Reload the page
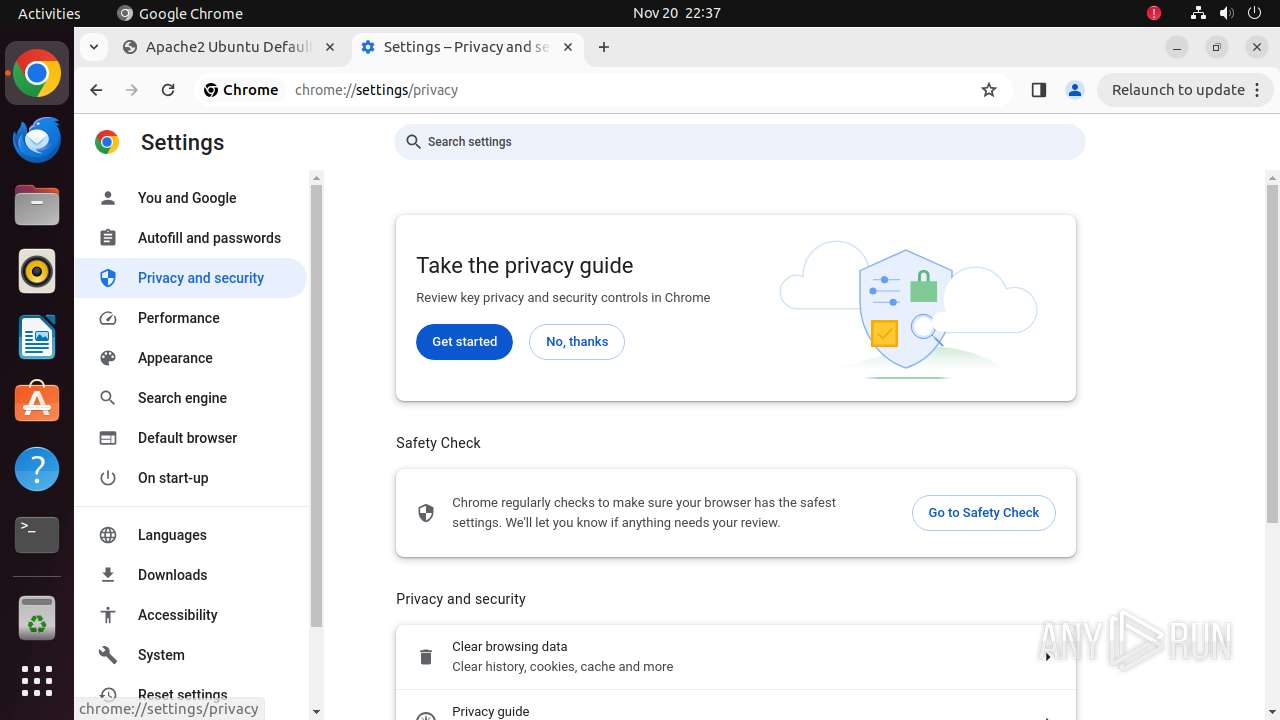The height and width of the screenshot is (720, 1280). tap(168, 90)
